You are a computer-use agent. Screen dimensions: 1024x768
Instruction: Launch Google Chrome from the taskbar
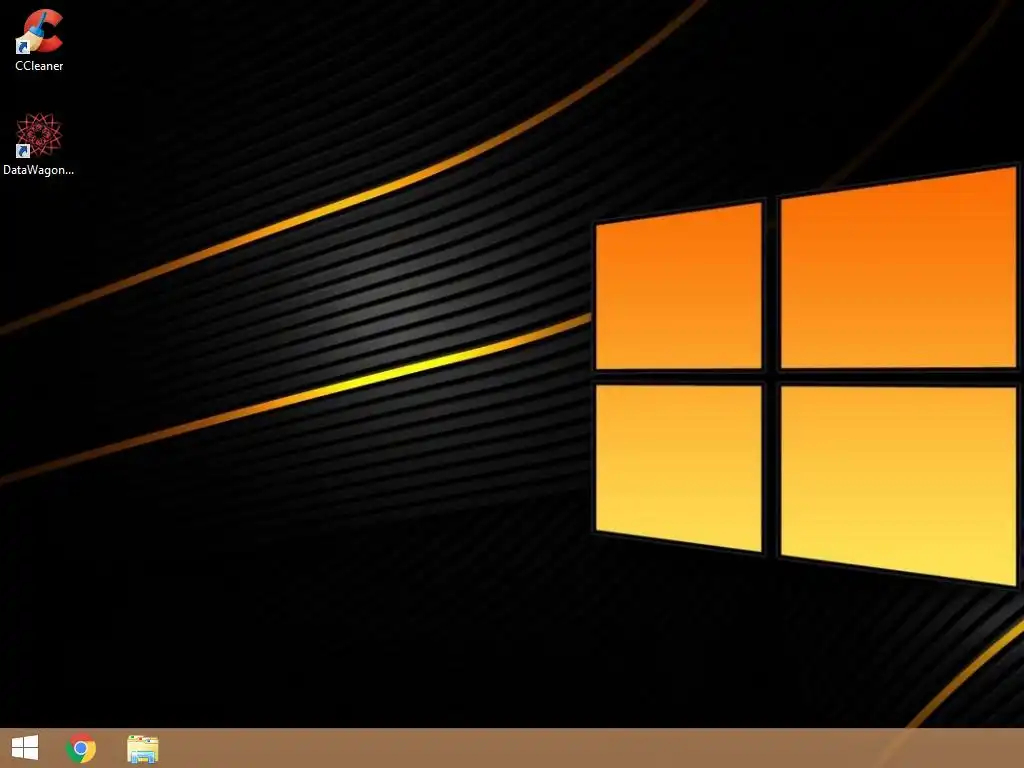coord(81,748)
